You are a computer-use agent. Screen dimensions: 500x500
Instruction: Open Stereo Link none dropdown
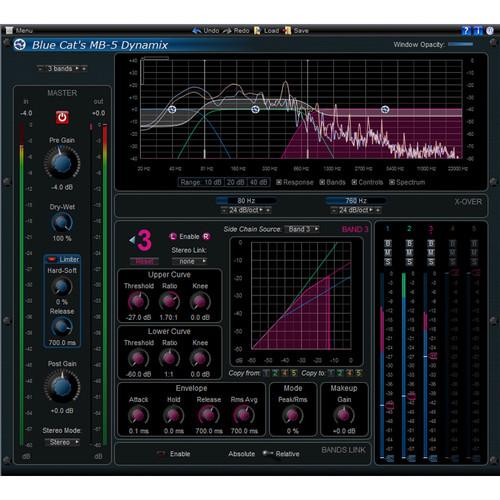pos(189,261)
